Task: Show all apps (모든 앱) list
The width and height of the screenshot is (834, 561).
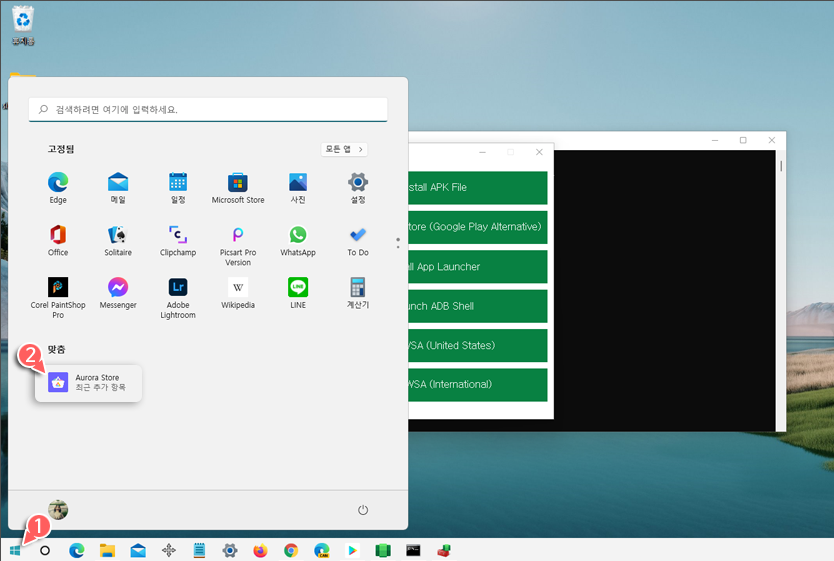Action: tap(344, 149)
